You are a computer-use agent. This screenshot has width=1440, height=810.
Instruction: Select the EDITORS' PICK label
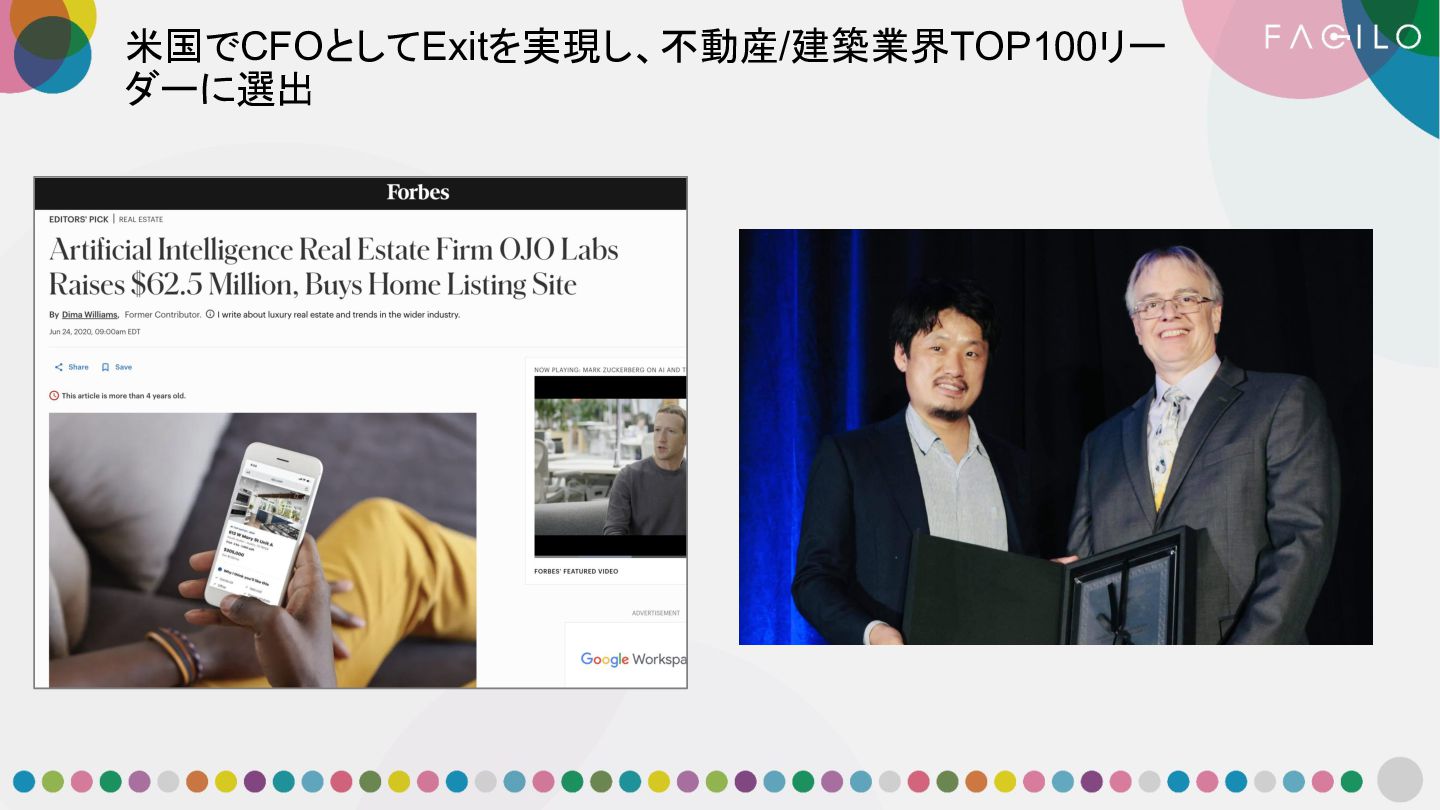79,219
